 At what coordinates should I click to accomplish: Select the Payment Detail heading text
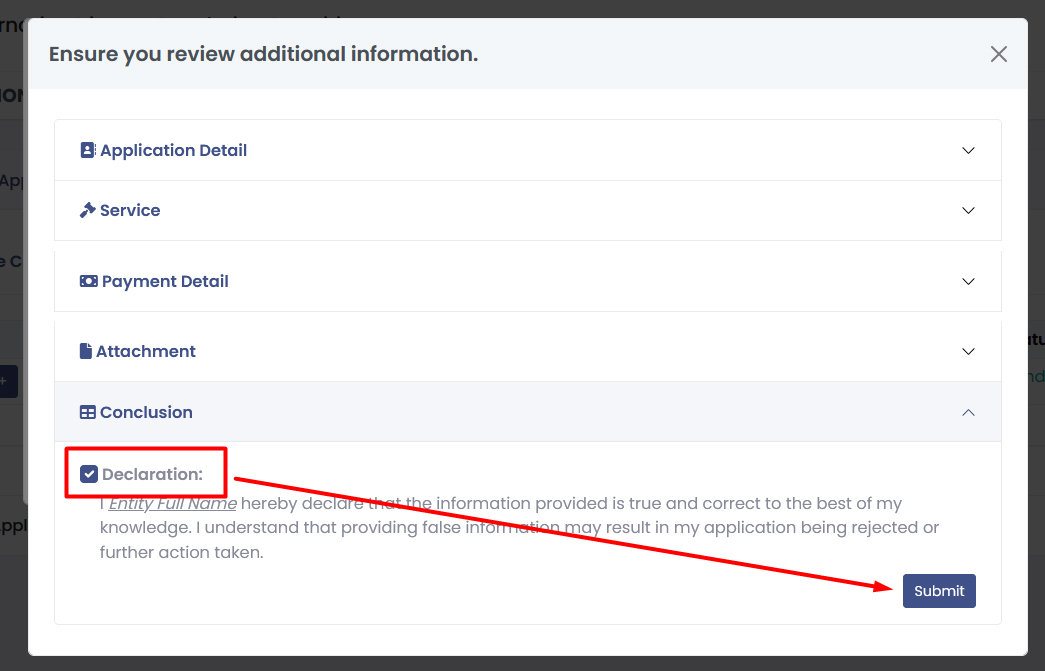[165, 281]
